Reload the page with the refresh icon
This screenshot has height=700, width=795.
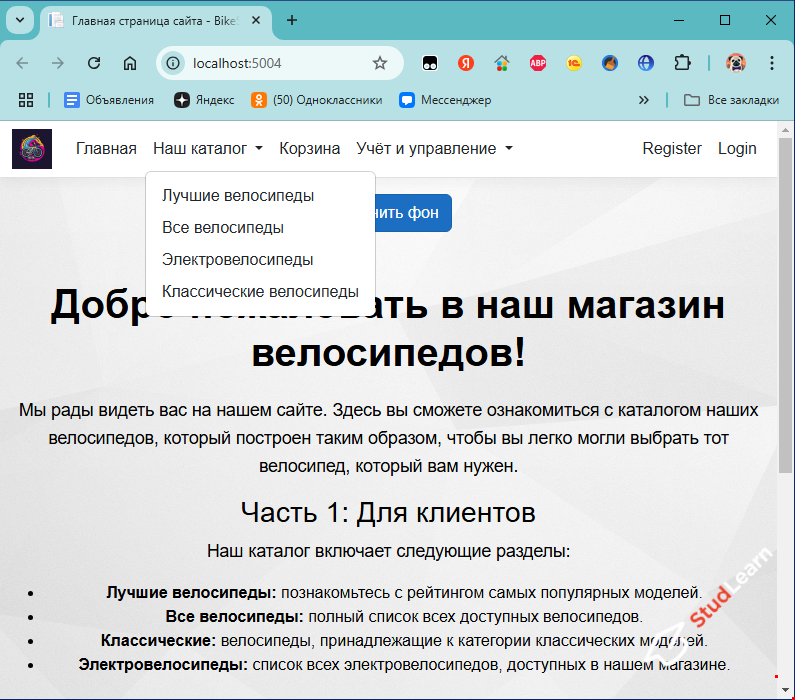click(94, 63)
